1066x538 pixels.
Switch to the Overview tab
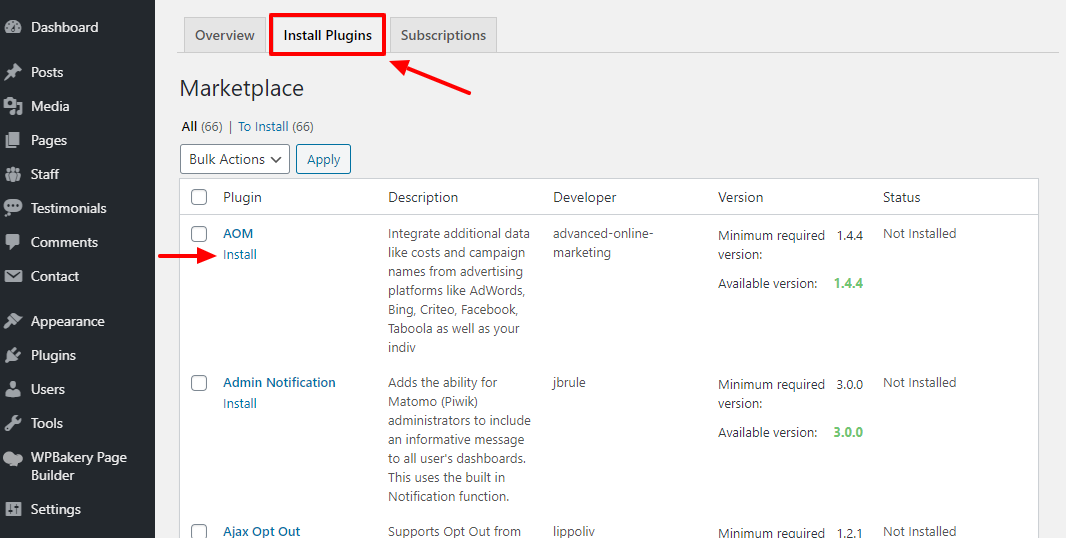[224, 35]
